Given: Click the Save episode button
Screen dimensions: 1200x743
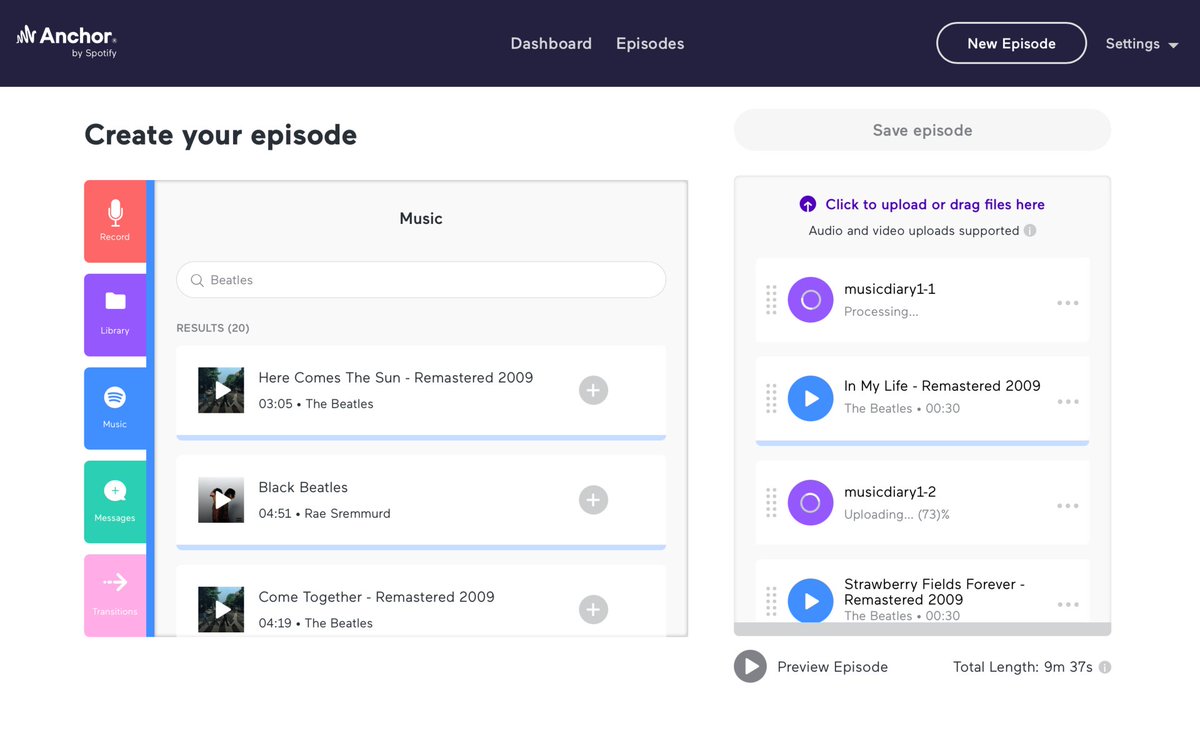Looking at the screenshot, I should pyautogui.click(x=922, y=130).
